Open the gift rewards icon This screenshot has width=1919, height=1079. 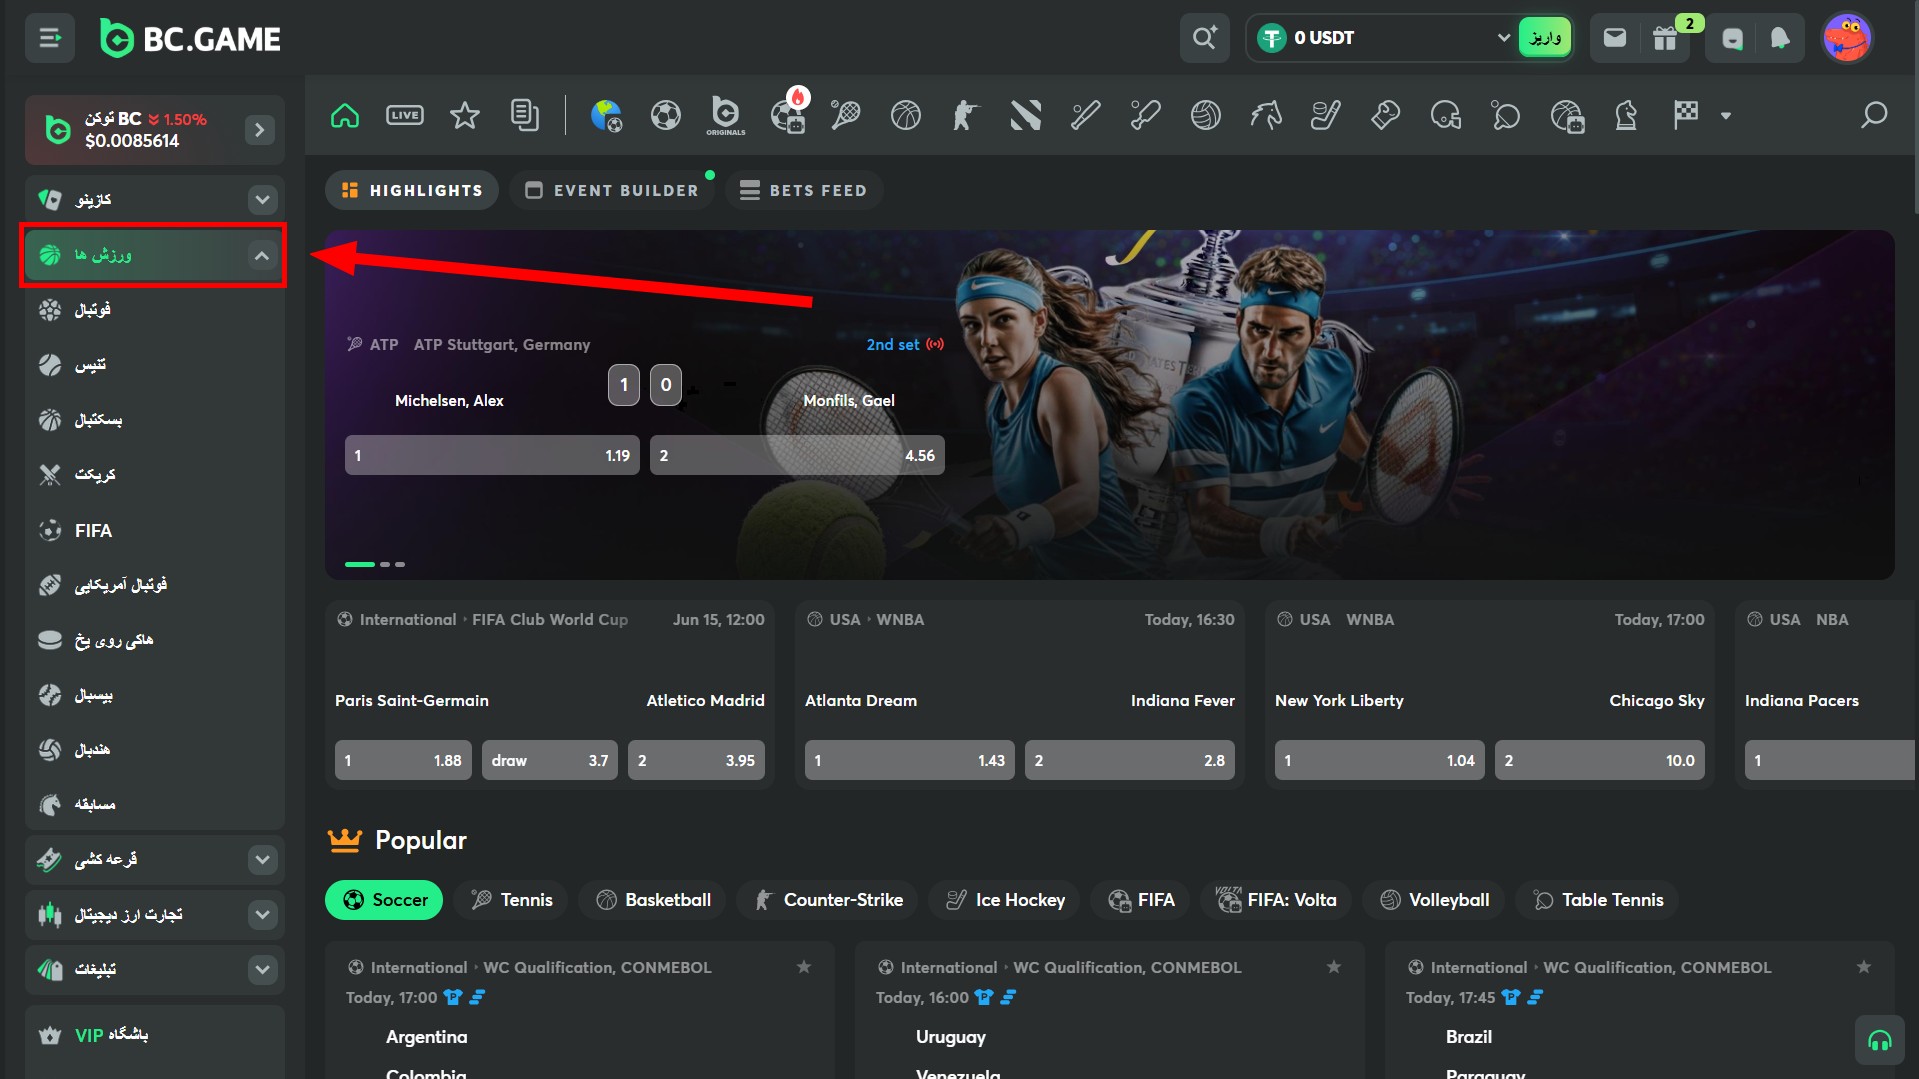click(1665, 38)
